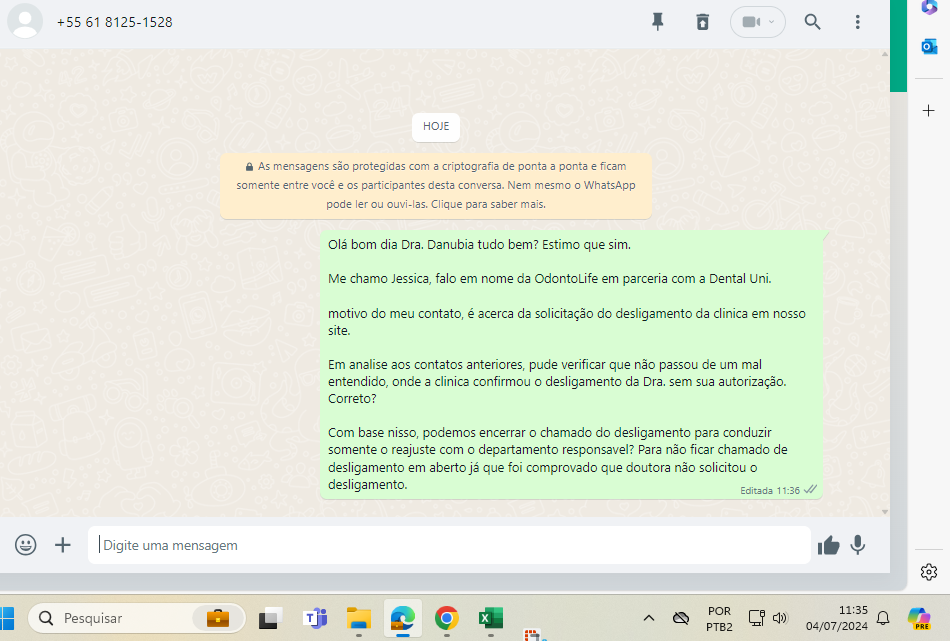
Task: Open Excel from the taskbar
Action: [491, 618]
